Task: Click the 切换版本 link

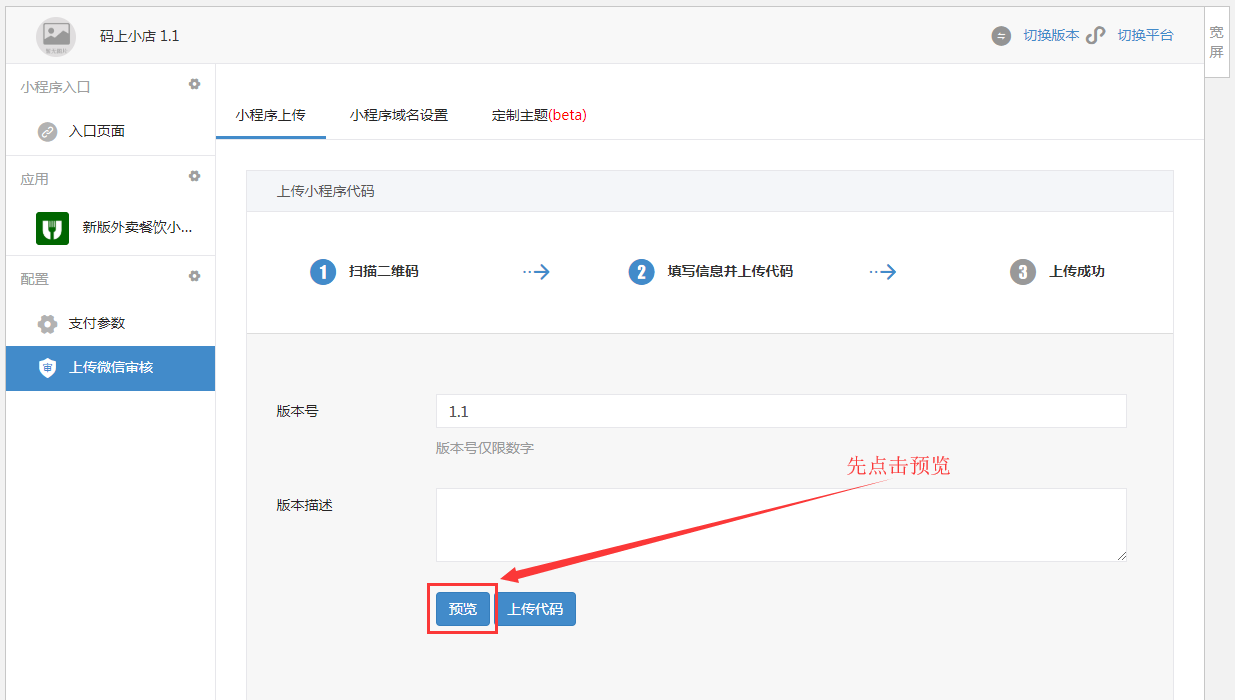Action: (1050, 36)
